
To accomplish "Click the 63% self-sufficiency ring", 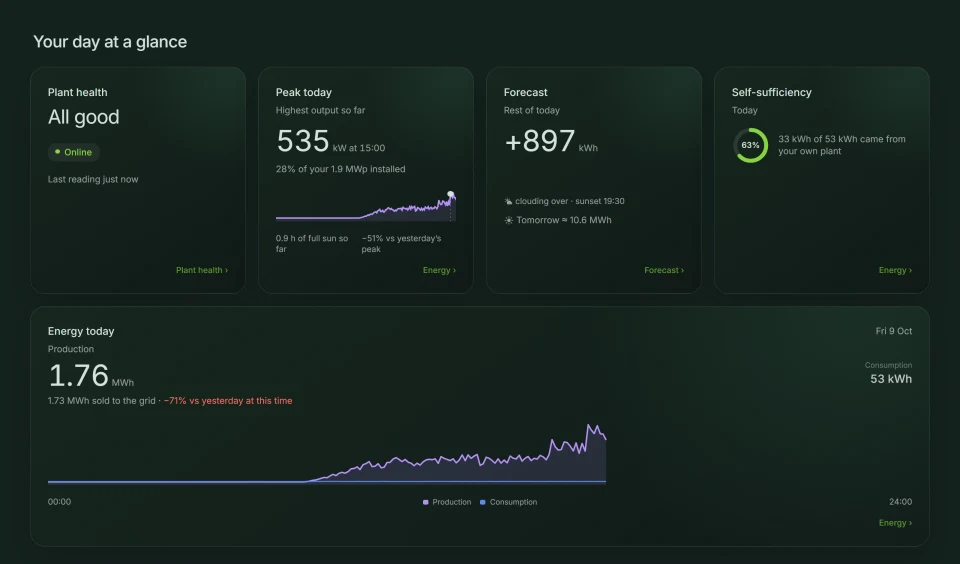I will [x=750, y=145].
